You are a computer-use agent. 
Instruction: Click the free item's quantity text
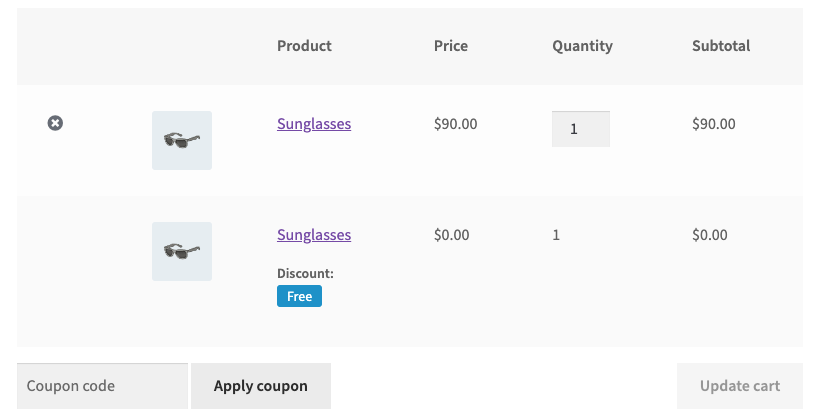tap(557, 235)
